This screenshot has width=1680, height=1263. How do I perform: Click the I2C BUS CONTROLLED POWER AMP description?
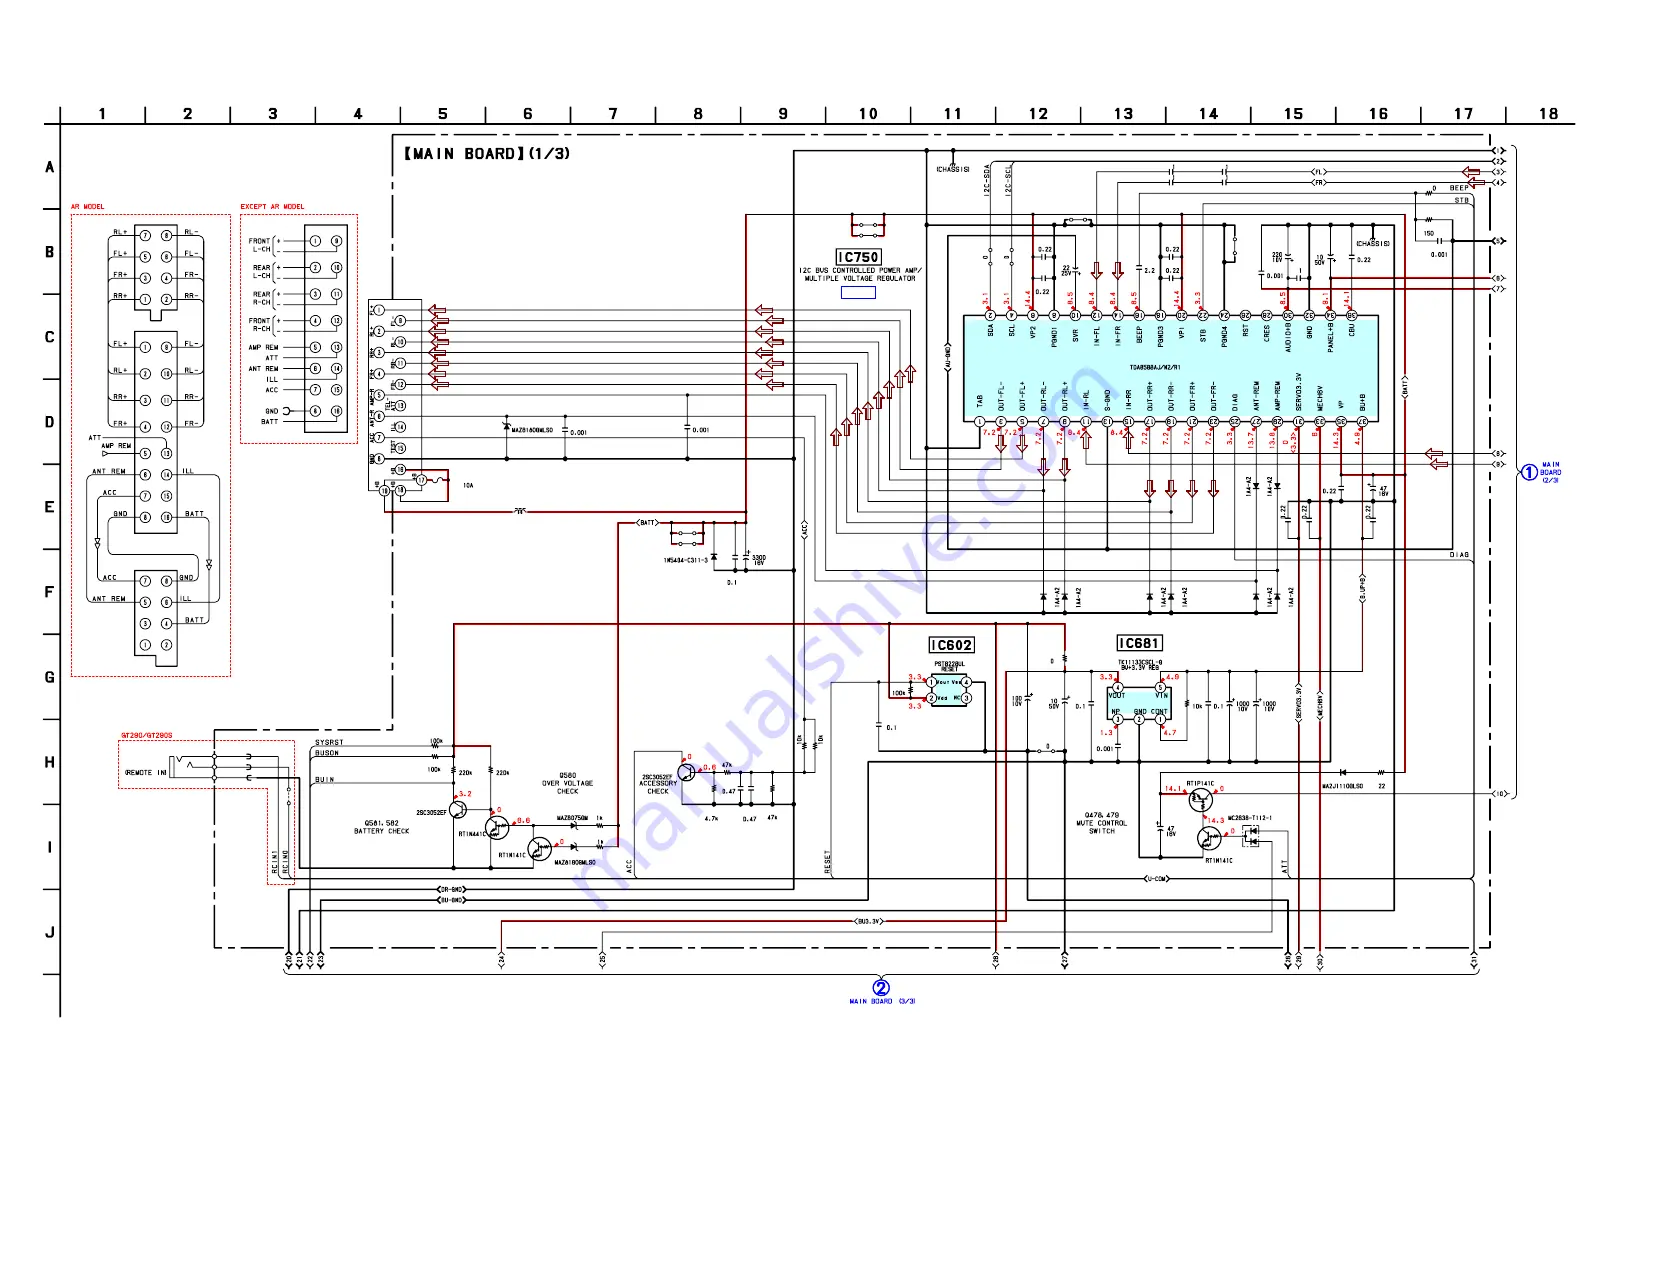[860, 274]
